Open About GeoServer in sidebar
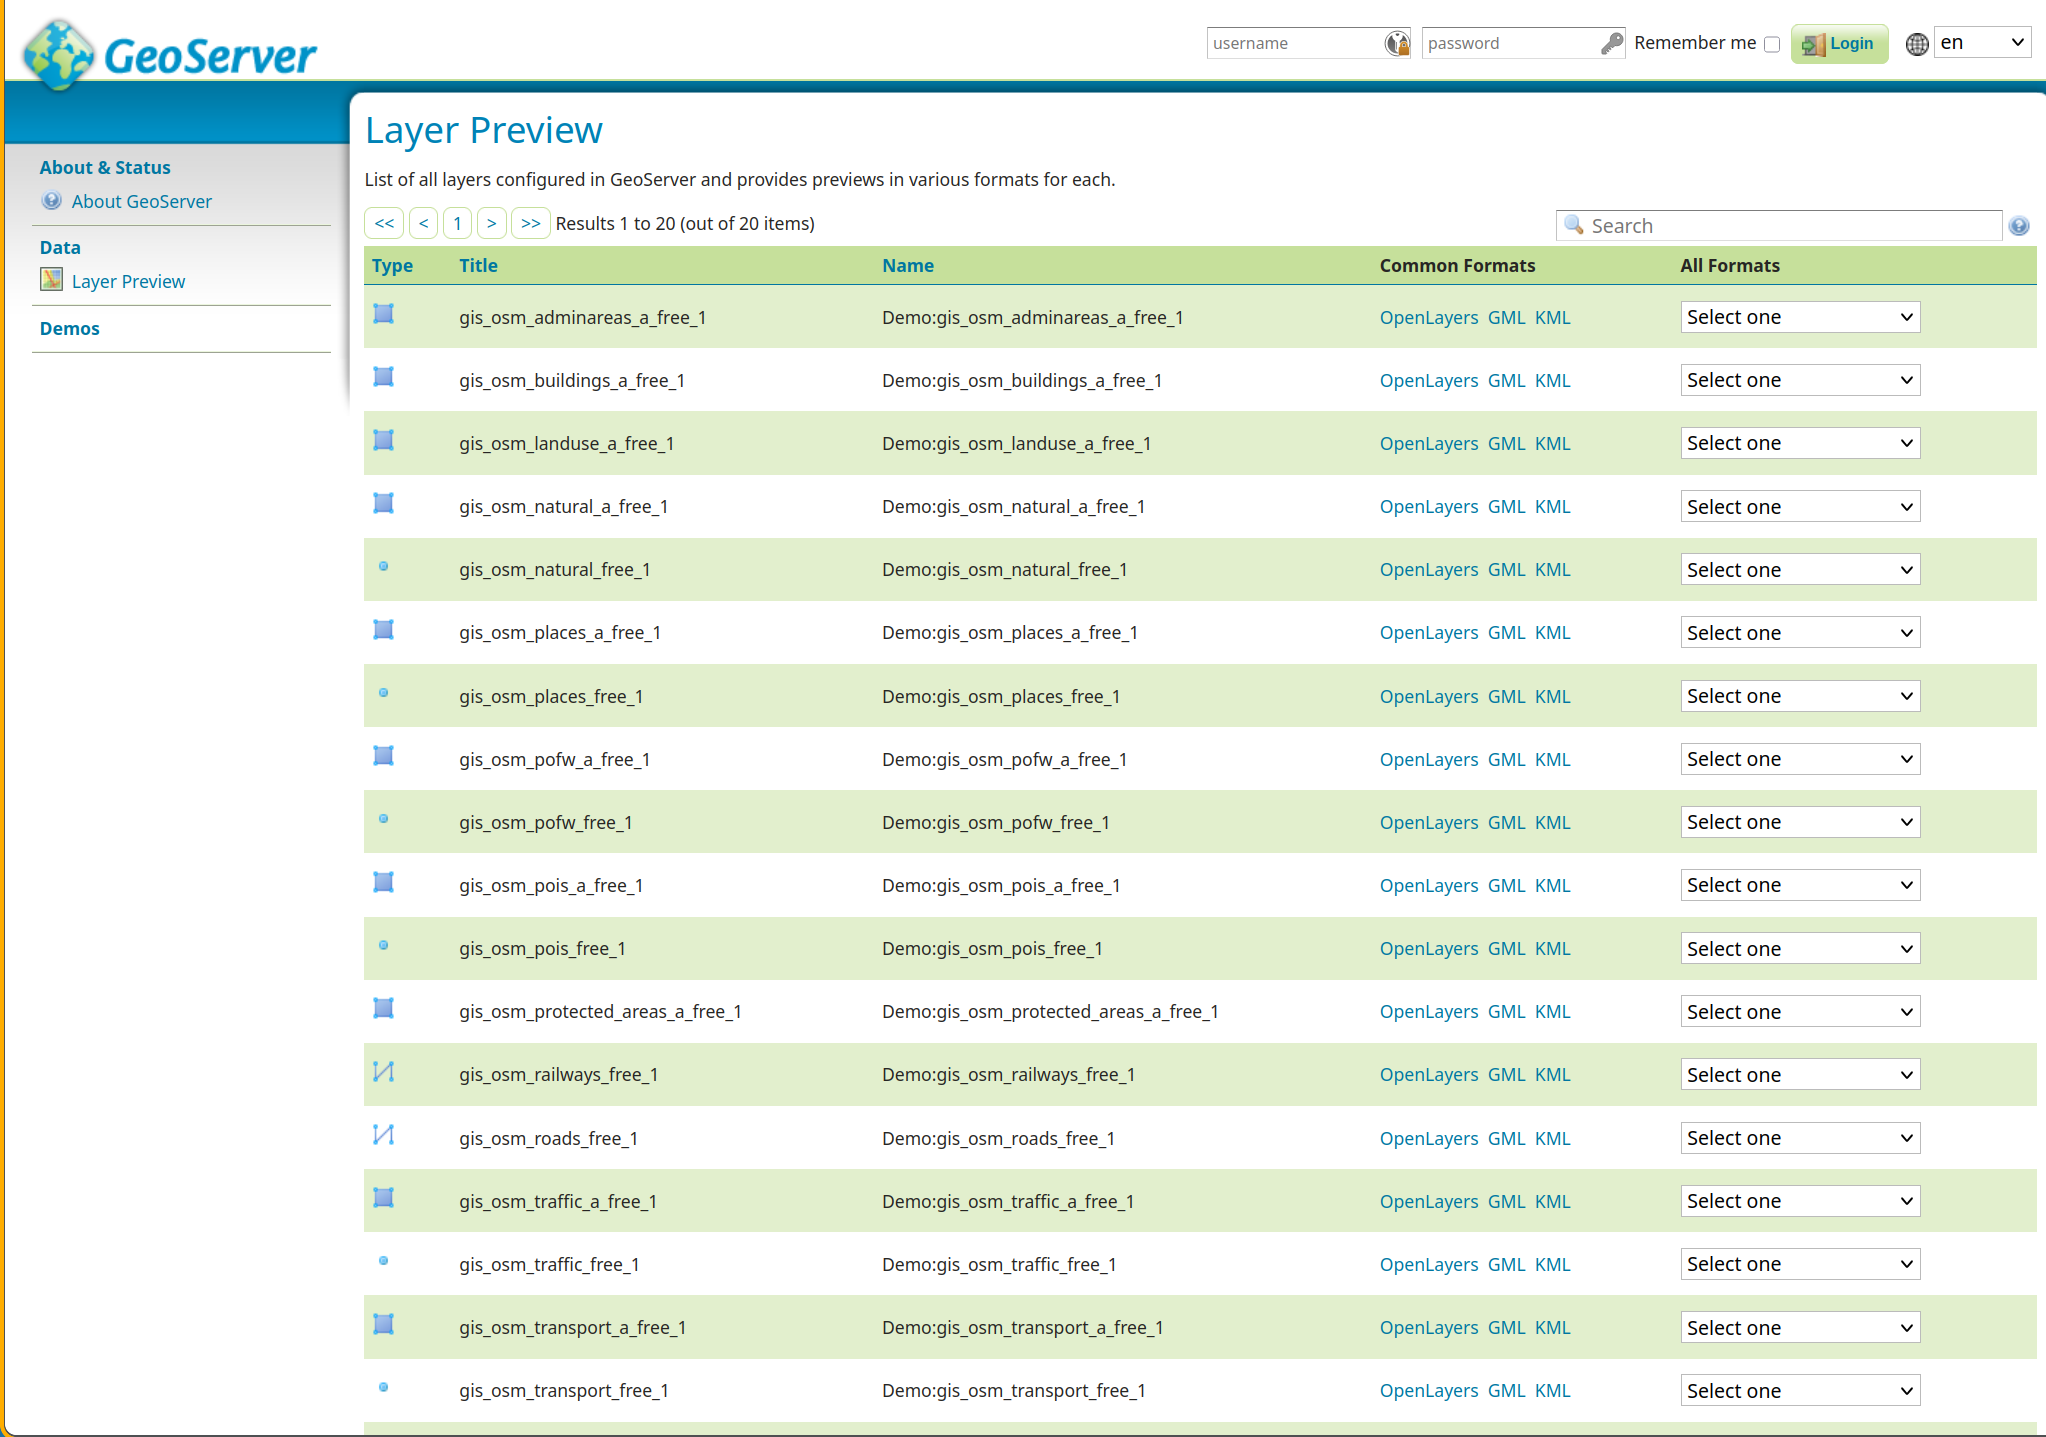The height and width of the screenshot is (1437, 2046). [142, 201]
